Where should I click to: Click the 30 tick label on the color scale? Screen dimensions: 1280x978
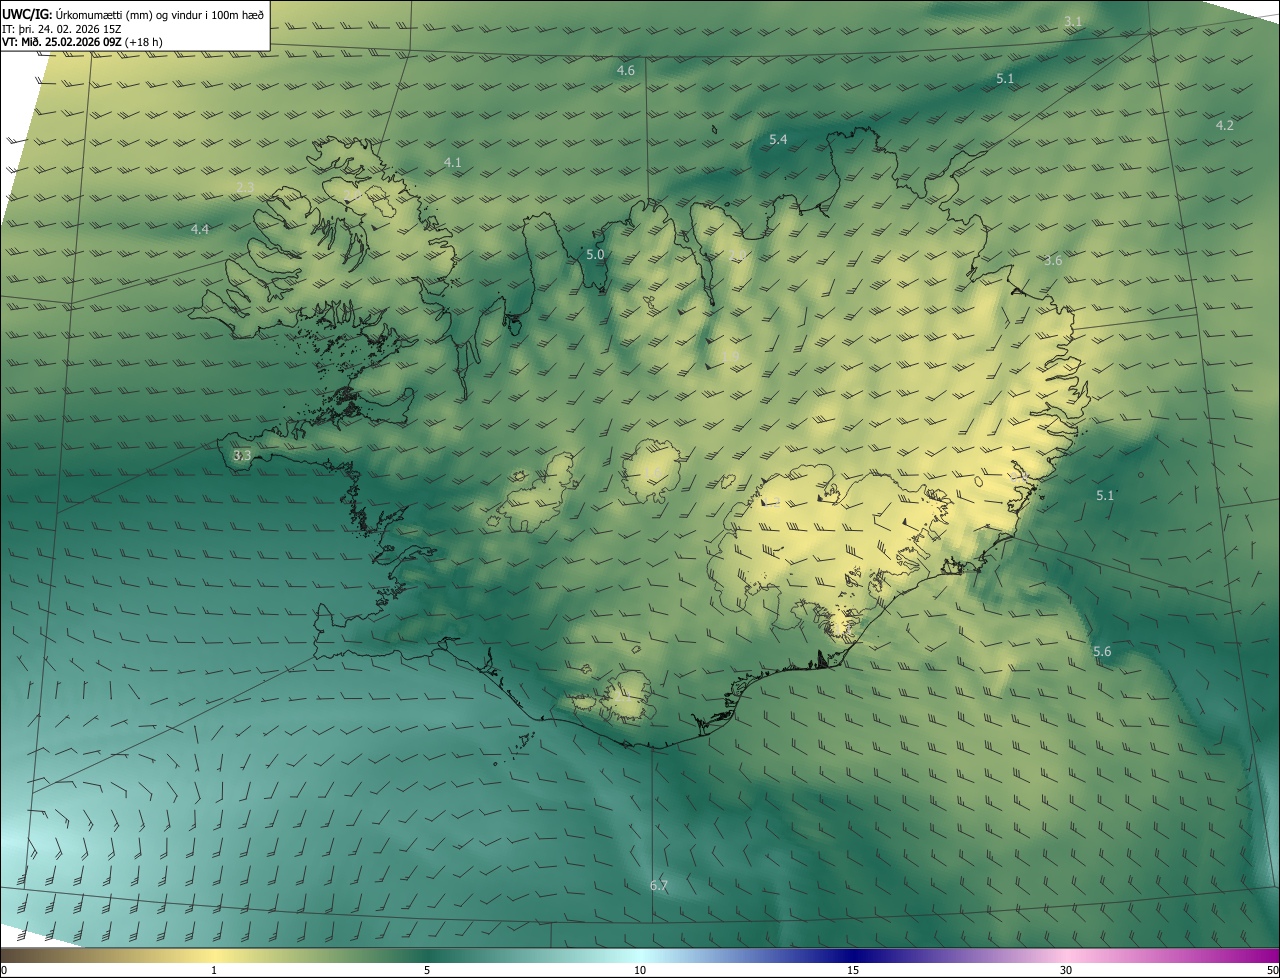coord(1066,970)
